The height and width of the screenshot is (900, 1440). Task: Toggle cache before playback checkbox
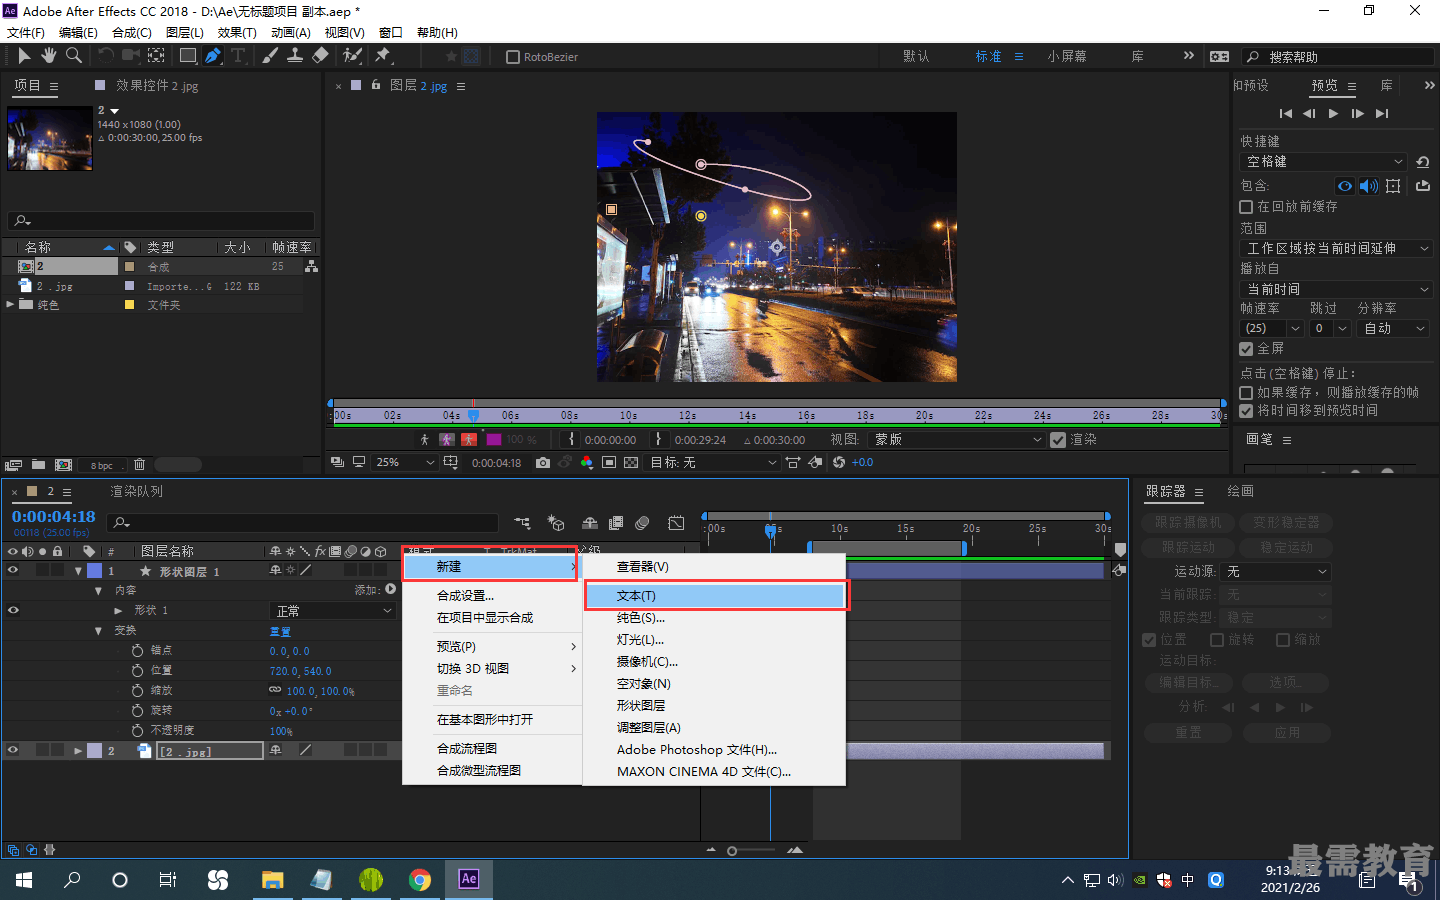[1246, 207]
